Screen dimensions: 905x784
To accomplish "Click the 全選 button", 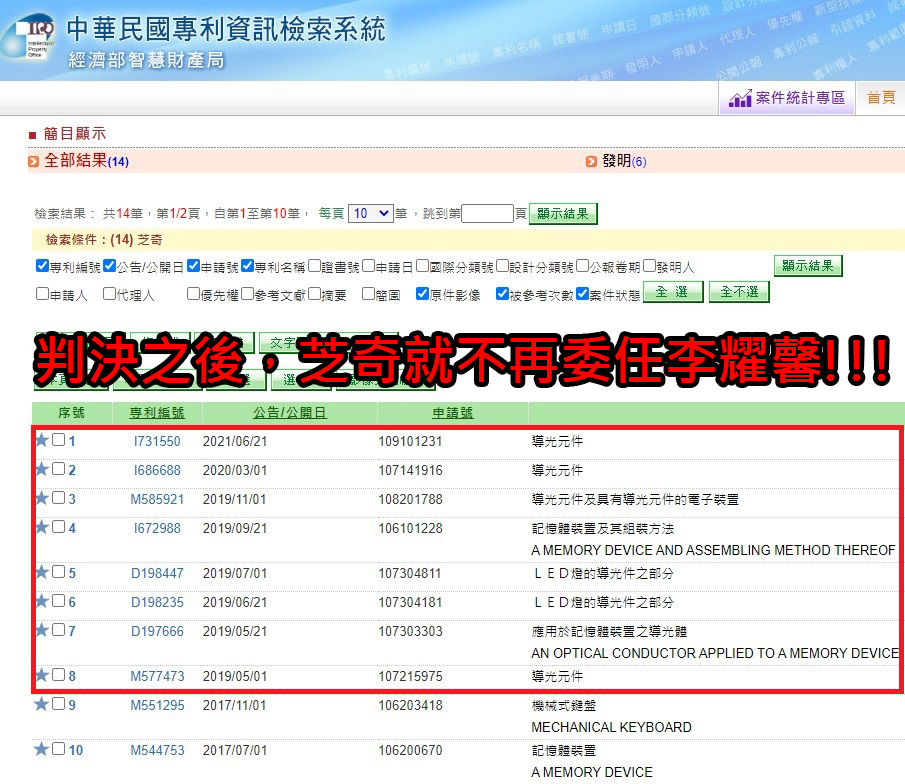I will tap(673, 292).
